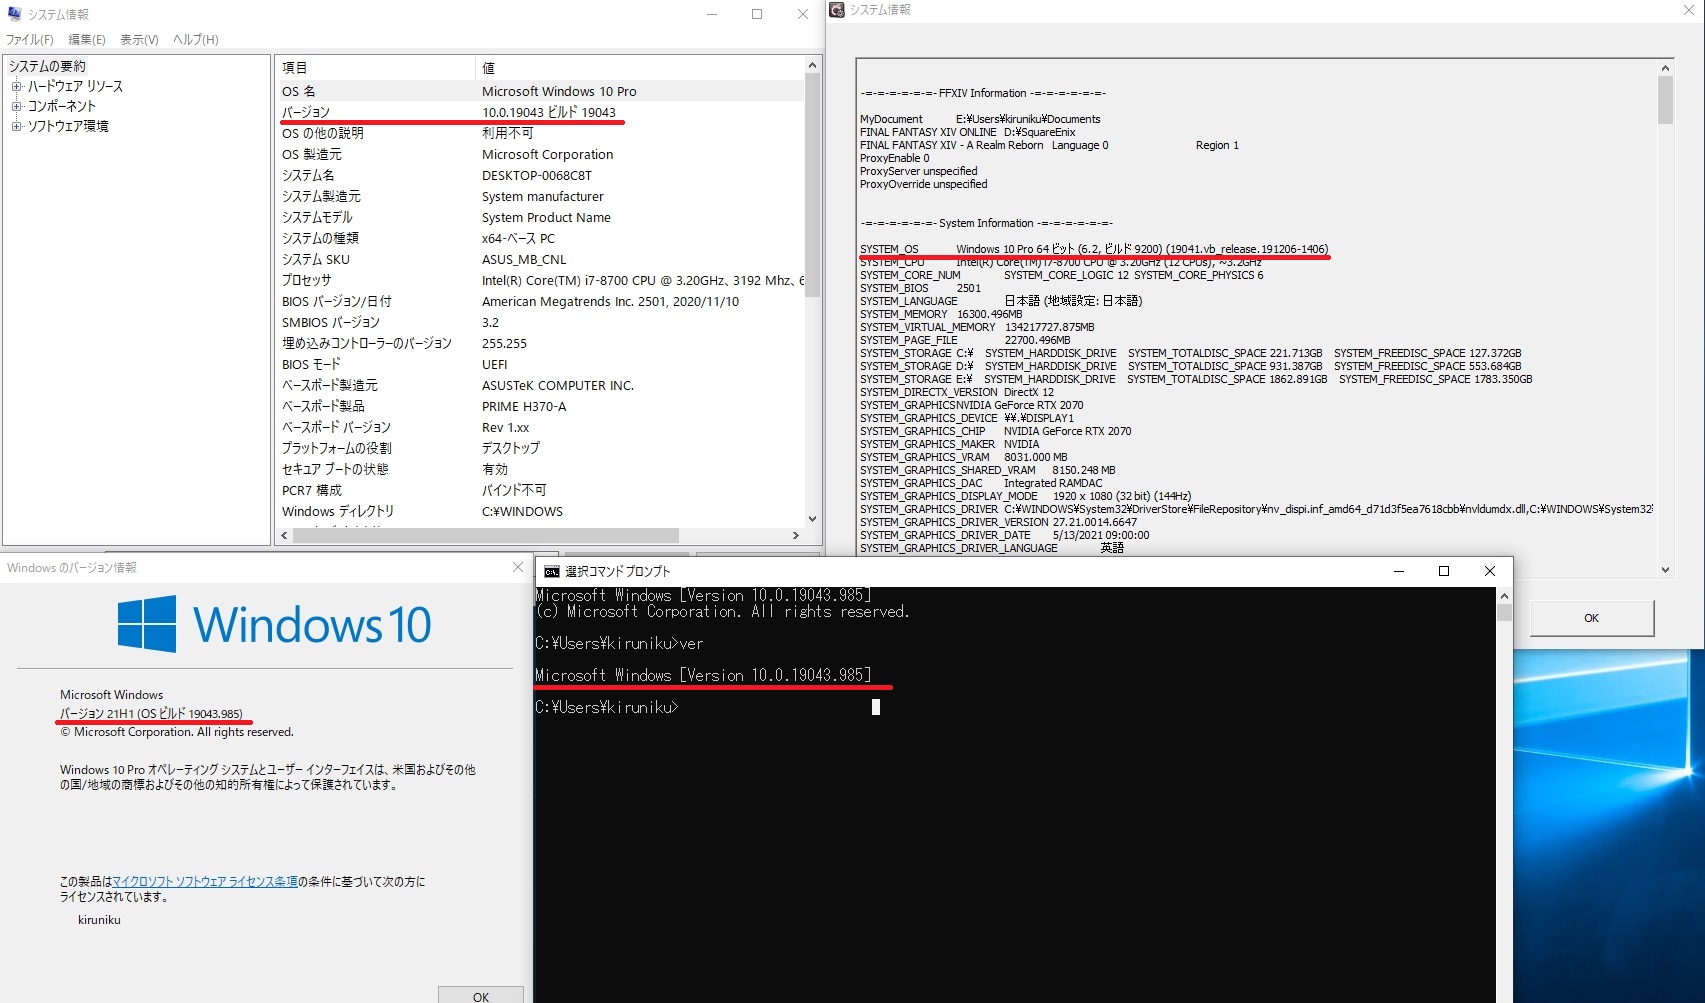Select the Windows ディレクトリ row
The height and width of the screenshot is (1003, 1705).
click(540, 511)
